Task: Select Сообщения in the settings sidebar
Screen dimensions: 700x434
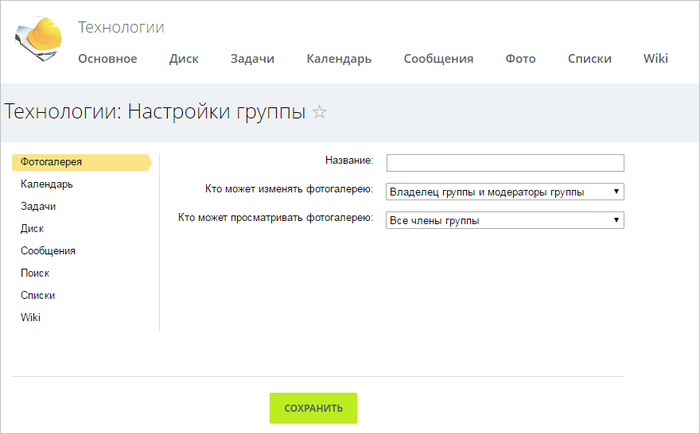Action: click(48, 251)
